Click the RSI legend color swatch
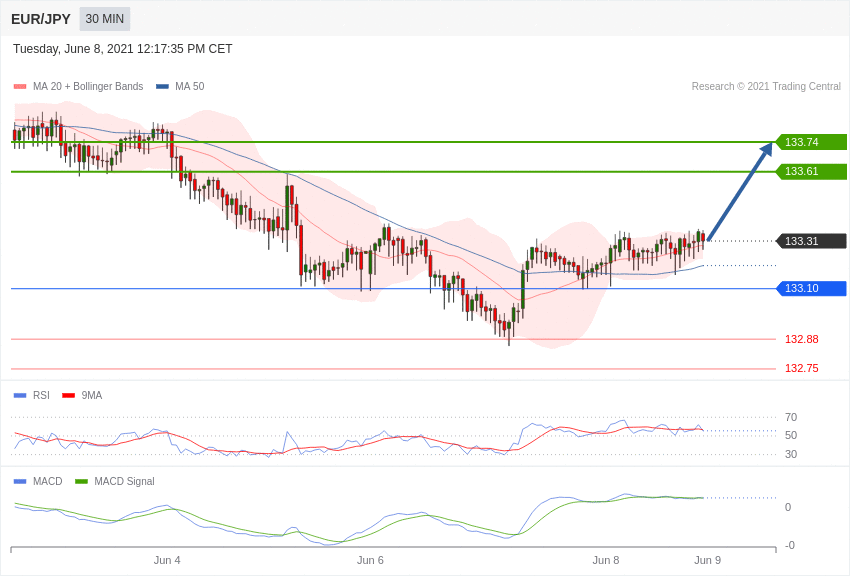The image size is (850, 576). click(20, 396)
